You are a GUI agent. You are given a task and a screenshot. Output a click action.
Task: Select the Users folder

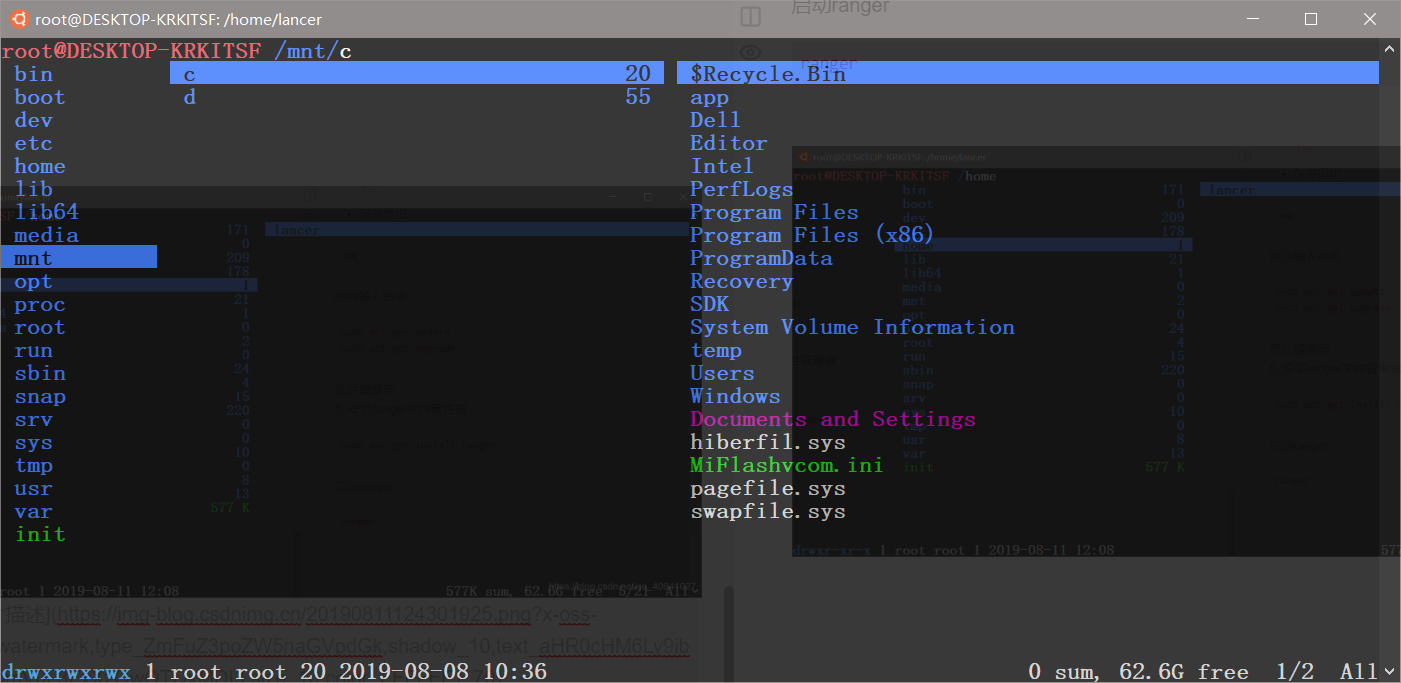click(722, 373)
